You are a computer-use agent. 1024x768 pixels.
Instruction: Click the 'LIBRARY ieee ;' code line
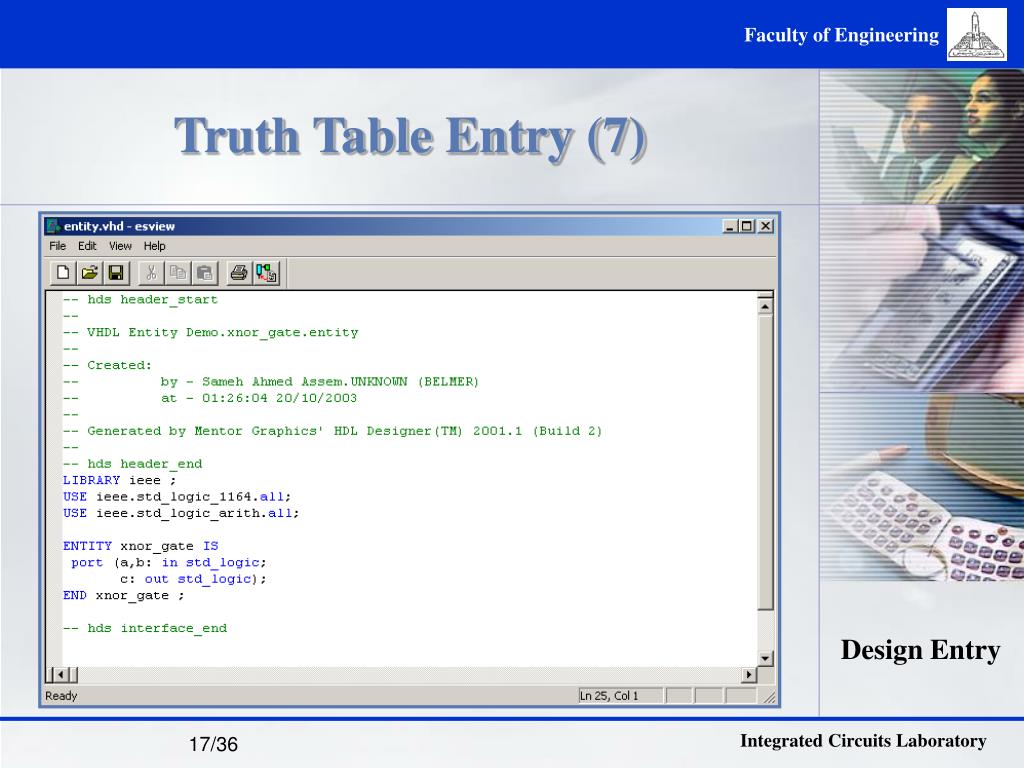(120, 480)
